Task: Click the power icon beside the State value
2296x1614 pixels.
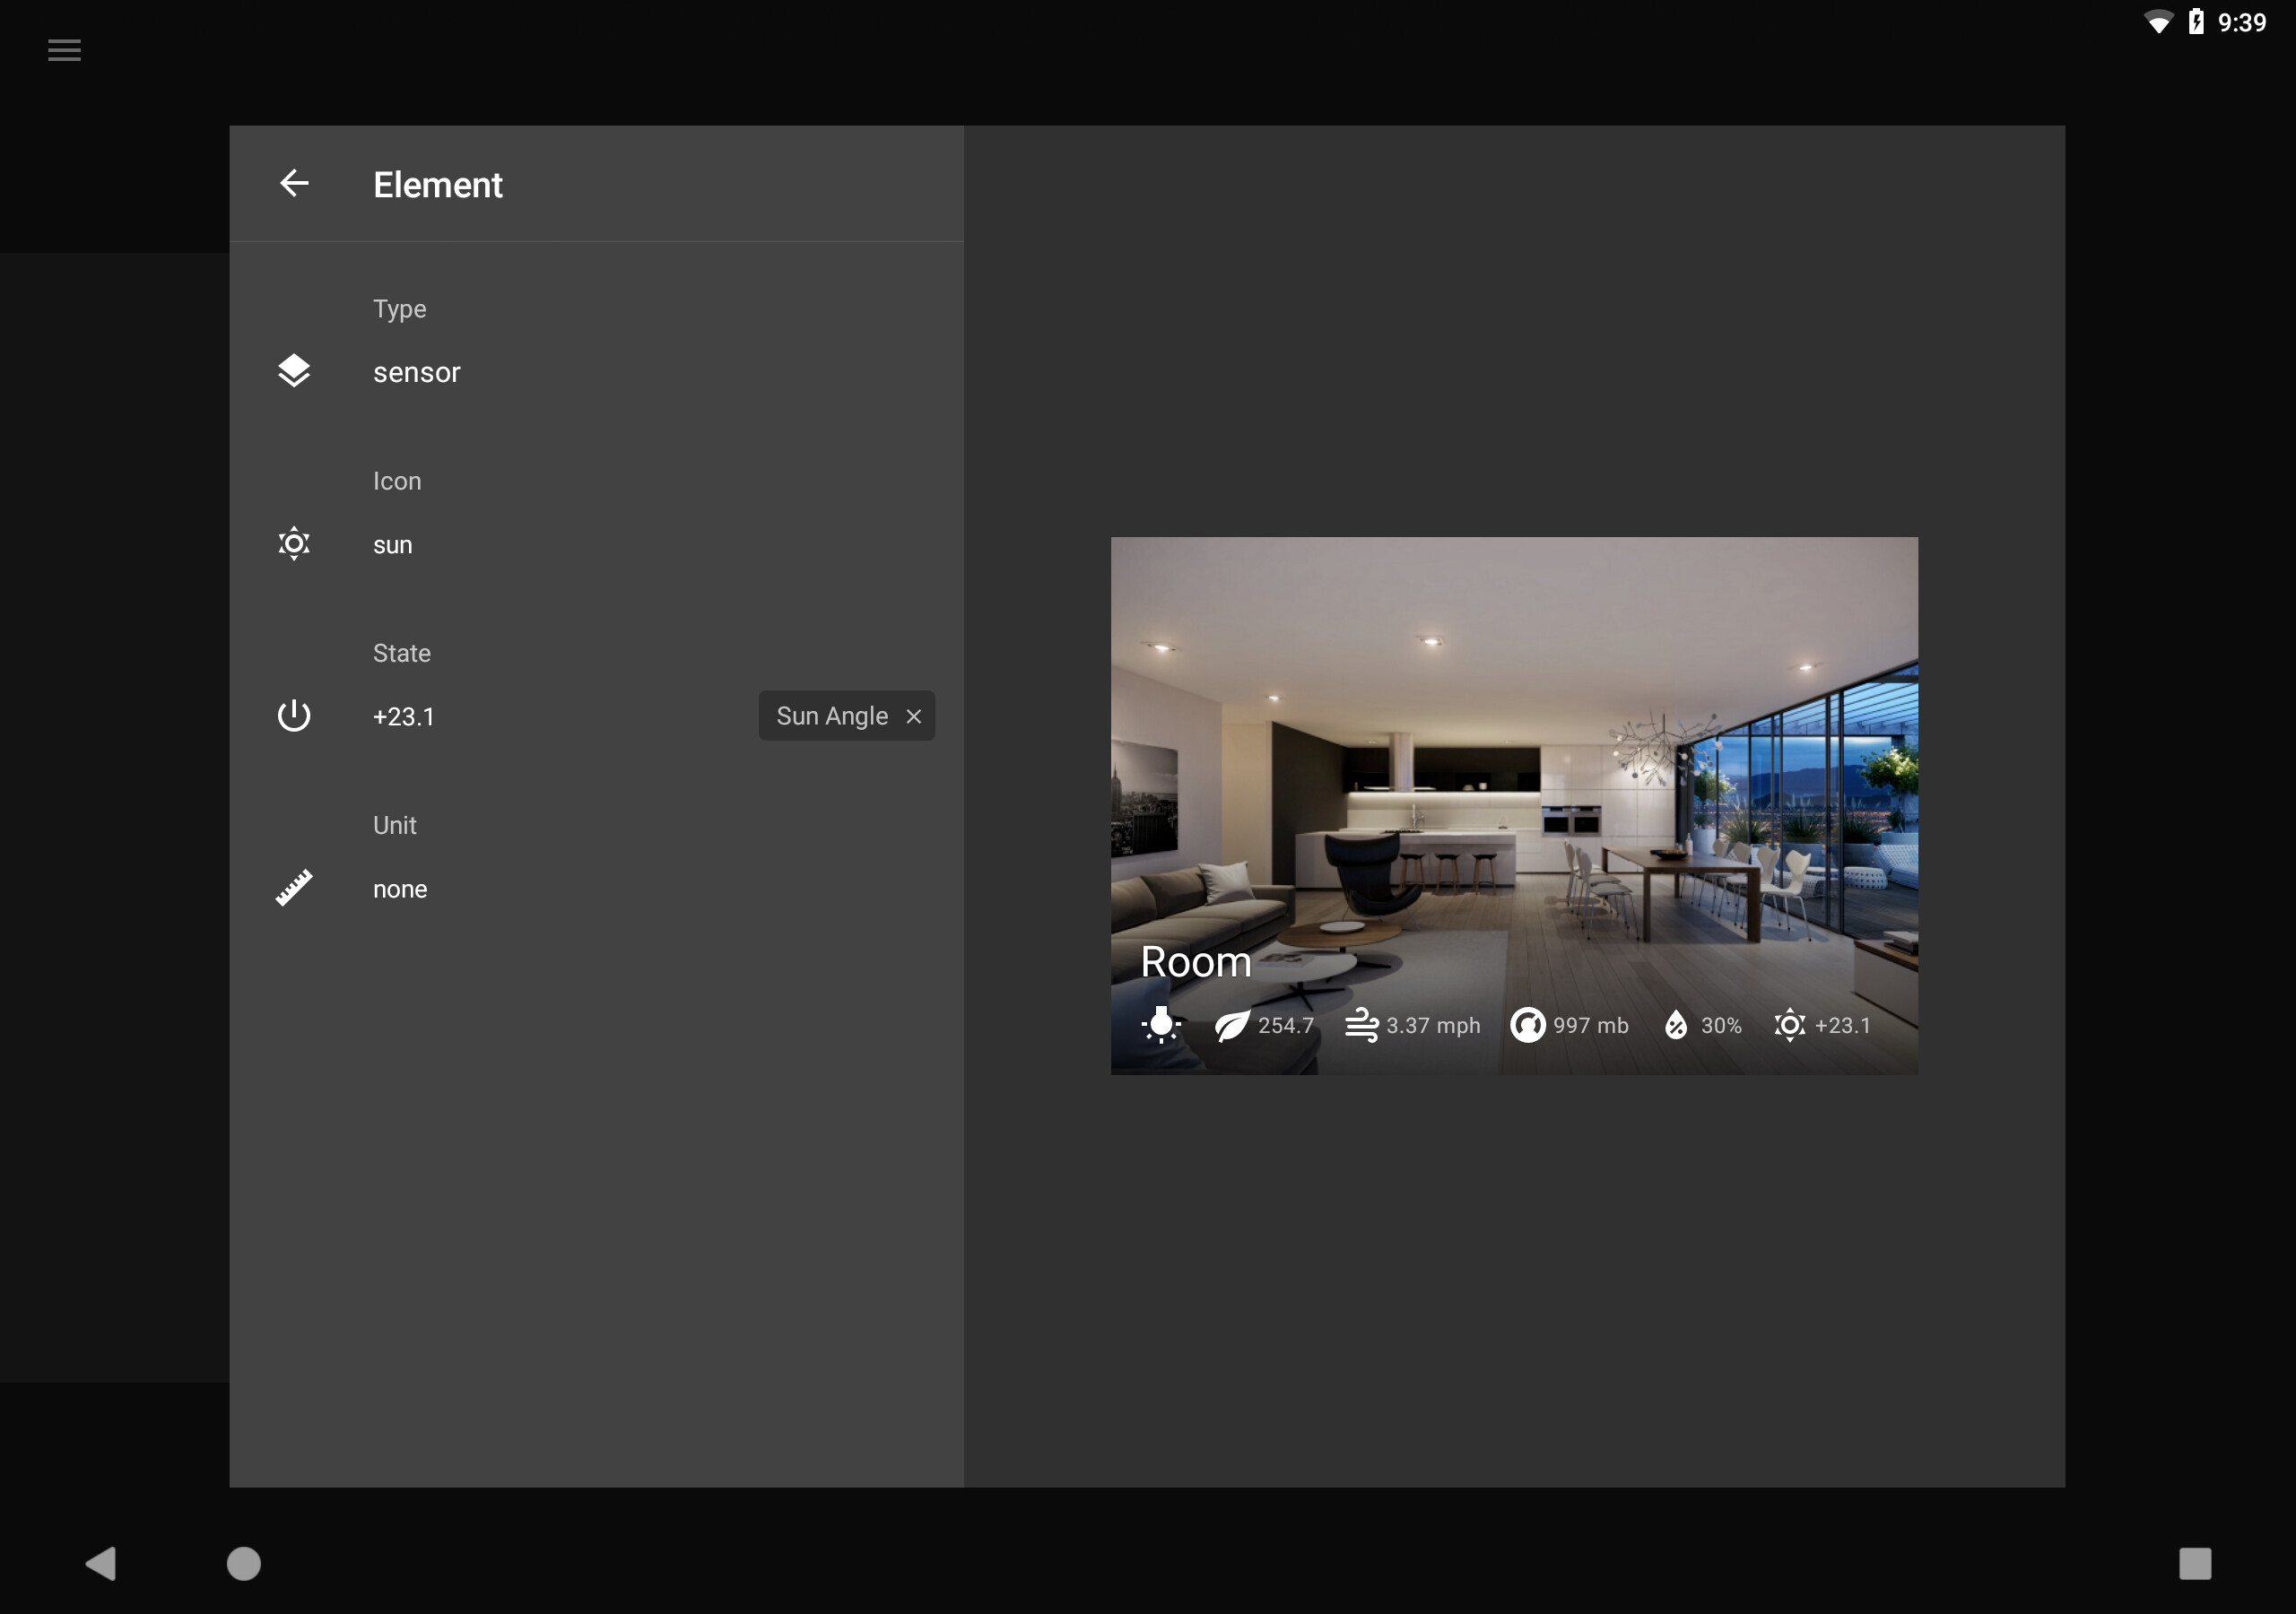Action: point(294,715)
